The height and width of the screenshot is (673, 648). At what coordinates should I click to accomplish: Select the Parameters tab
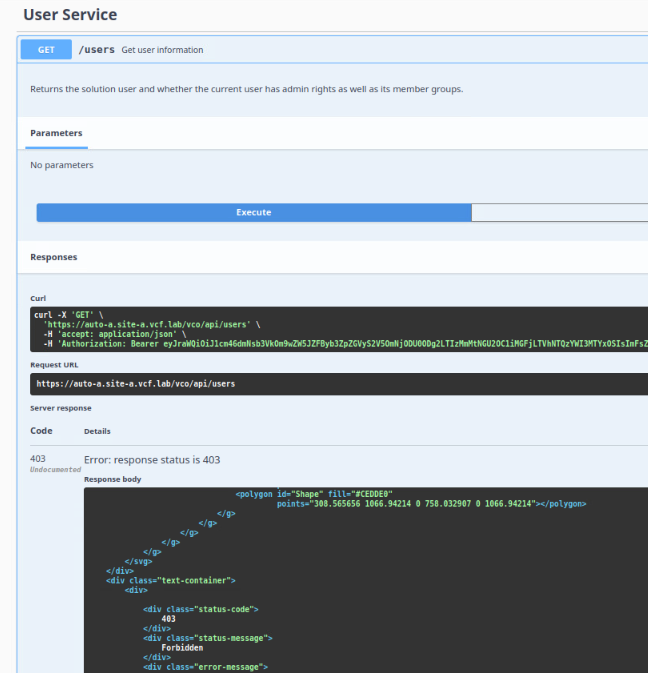pyautogui.click(x=56, y=133)
